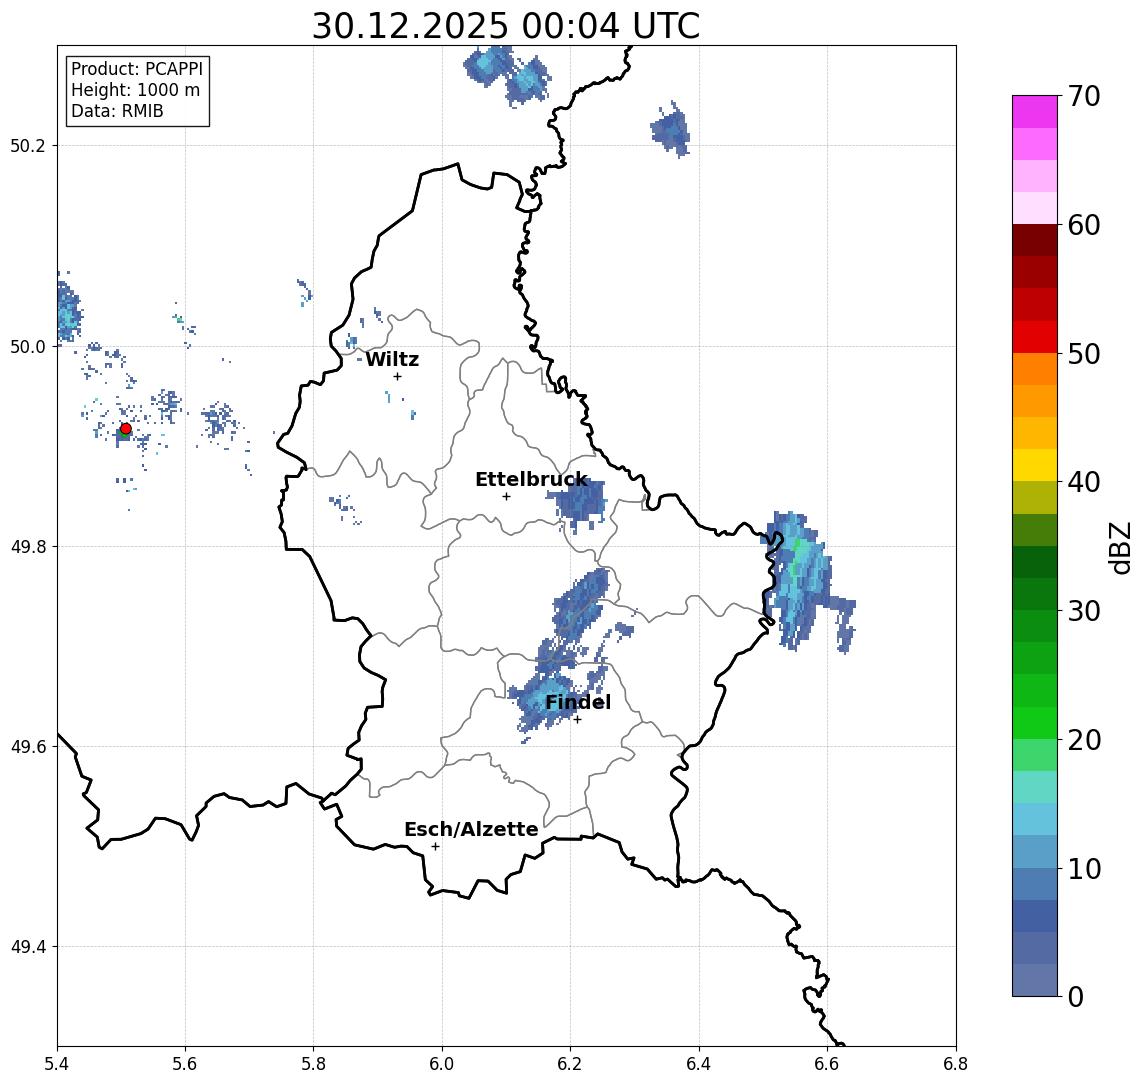Click the colorbar tick label 20
This screenshot has height=1084, width=1145.
click(1084, 740)
